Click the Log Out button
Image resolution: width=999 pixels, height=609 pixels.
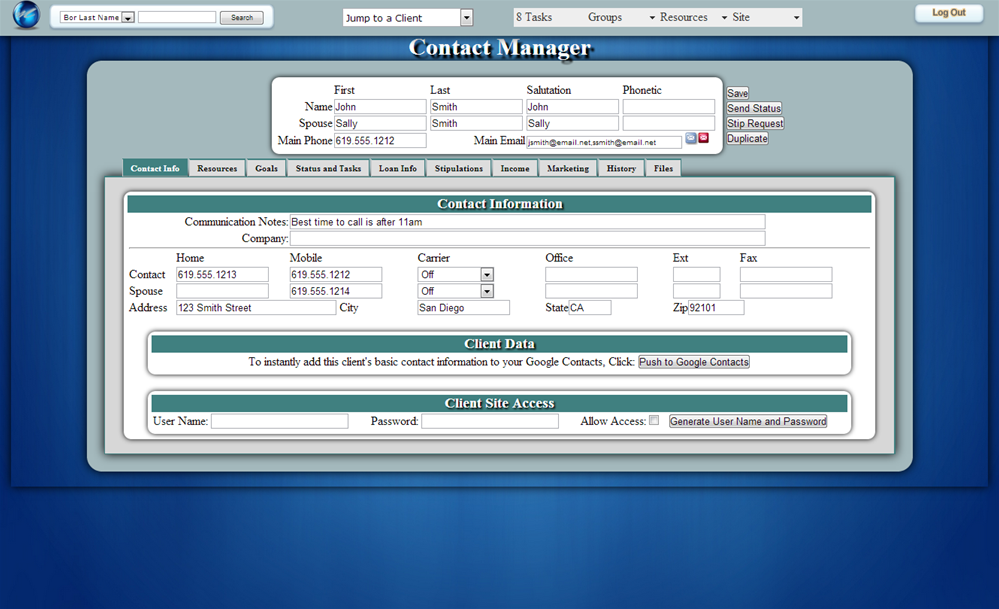[946, 12]
